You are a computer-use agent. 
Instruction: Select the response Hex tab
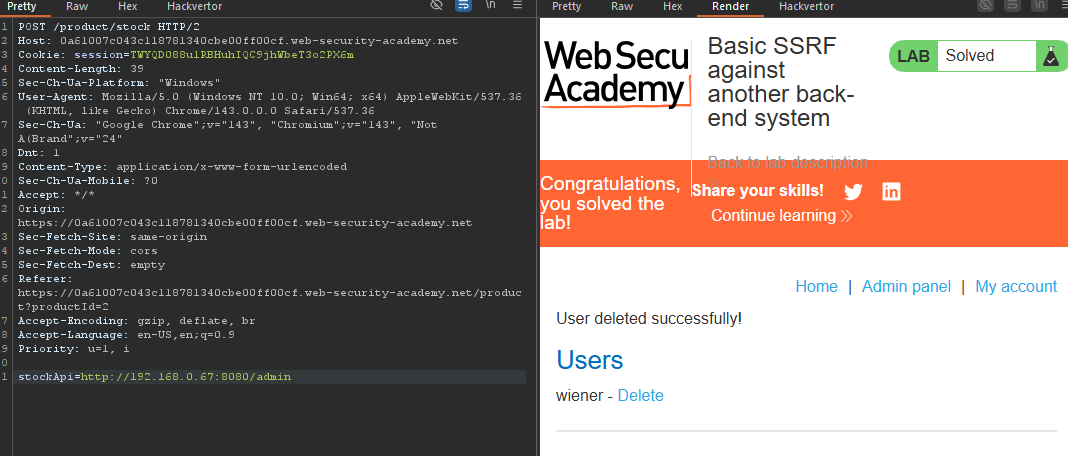[x=673, y=7]
